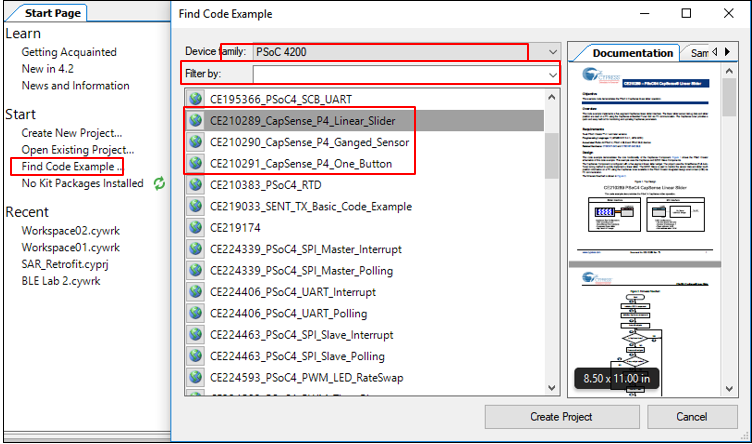The width and height of the screenshot is (752, 444).
Task: Click documentation preview scroll-up arrow
Action: coord(729,71)
